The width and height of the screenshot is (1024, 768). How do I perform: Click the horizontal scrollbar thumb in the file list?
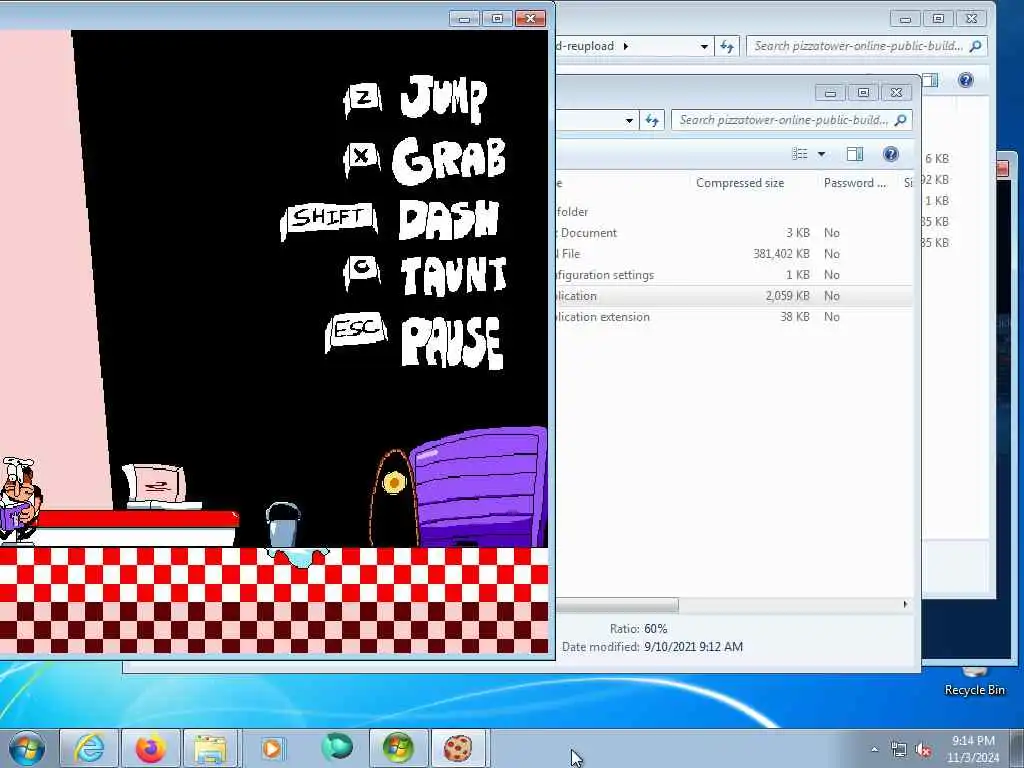pyautogui.click(x=617, y=605)
